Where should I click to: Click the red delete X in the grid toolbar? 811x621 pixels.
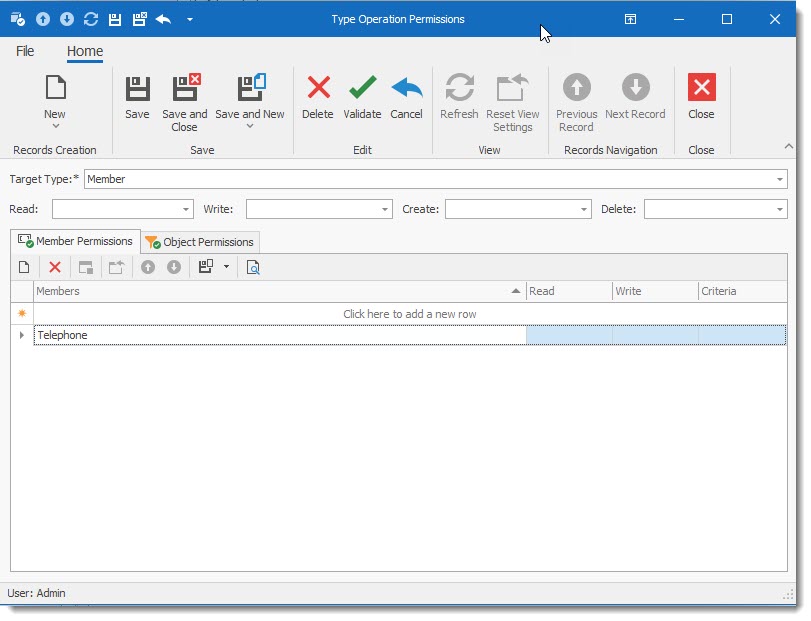pyautogui.click(x=55, y=268)
